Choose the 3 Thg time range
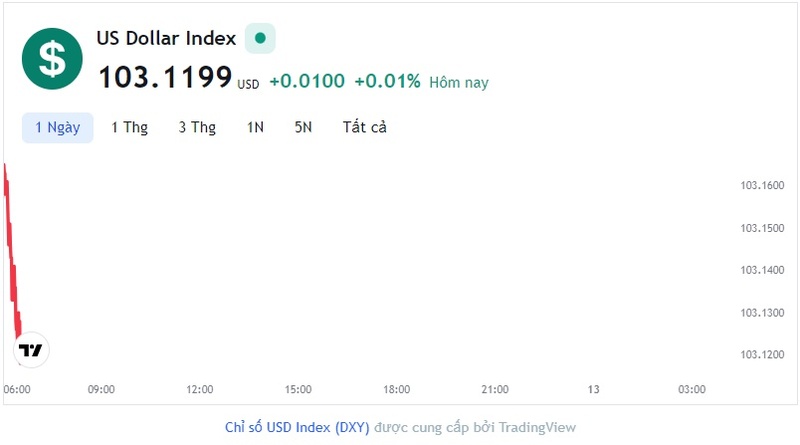 (197, 128)
